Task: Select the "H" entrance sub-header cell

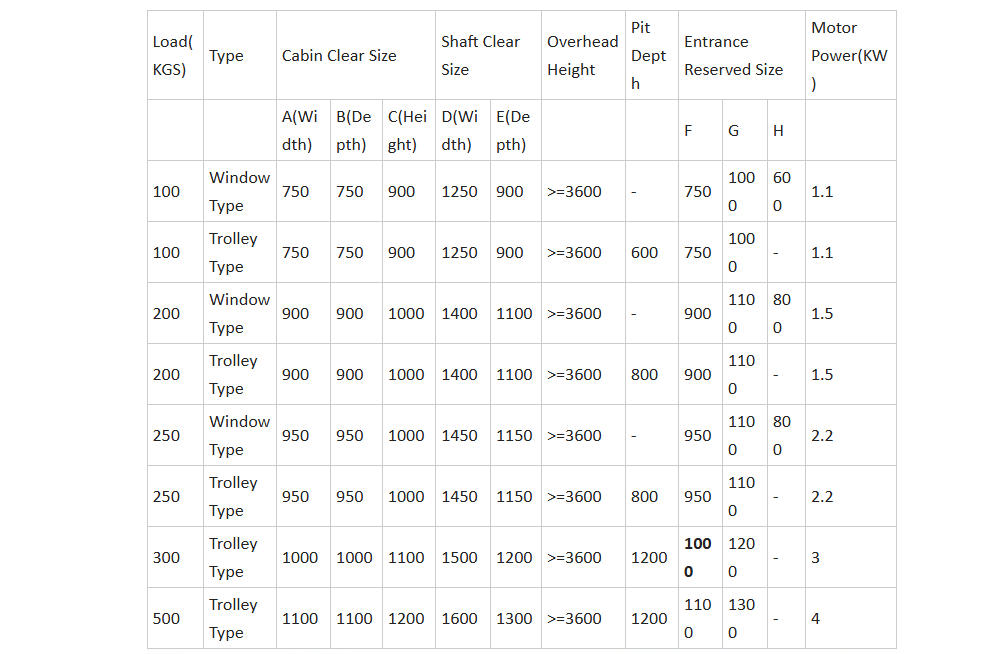Action: (778, 131)
